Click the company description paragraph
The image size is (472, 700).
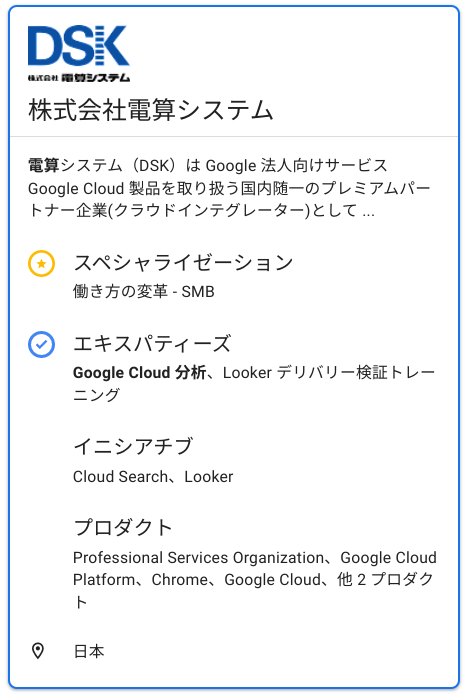[229, 188]
